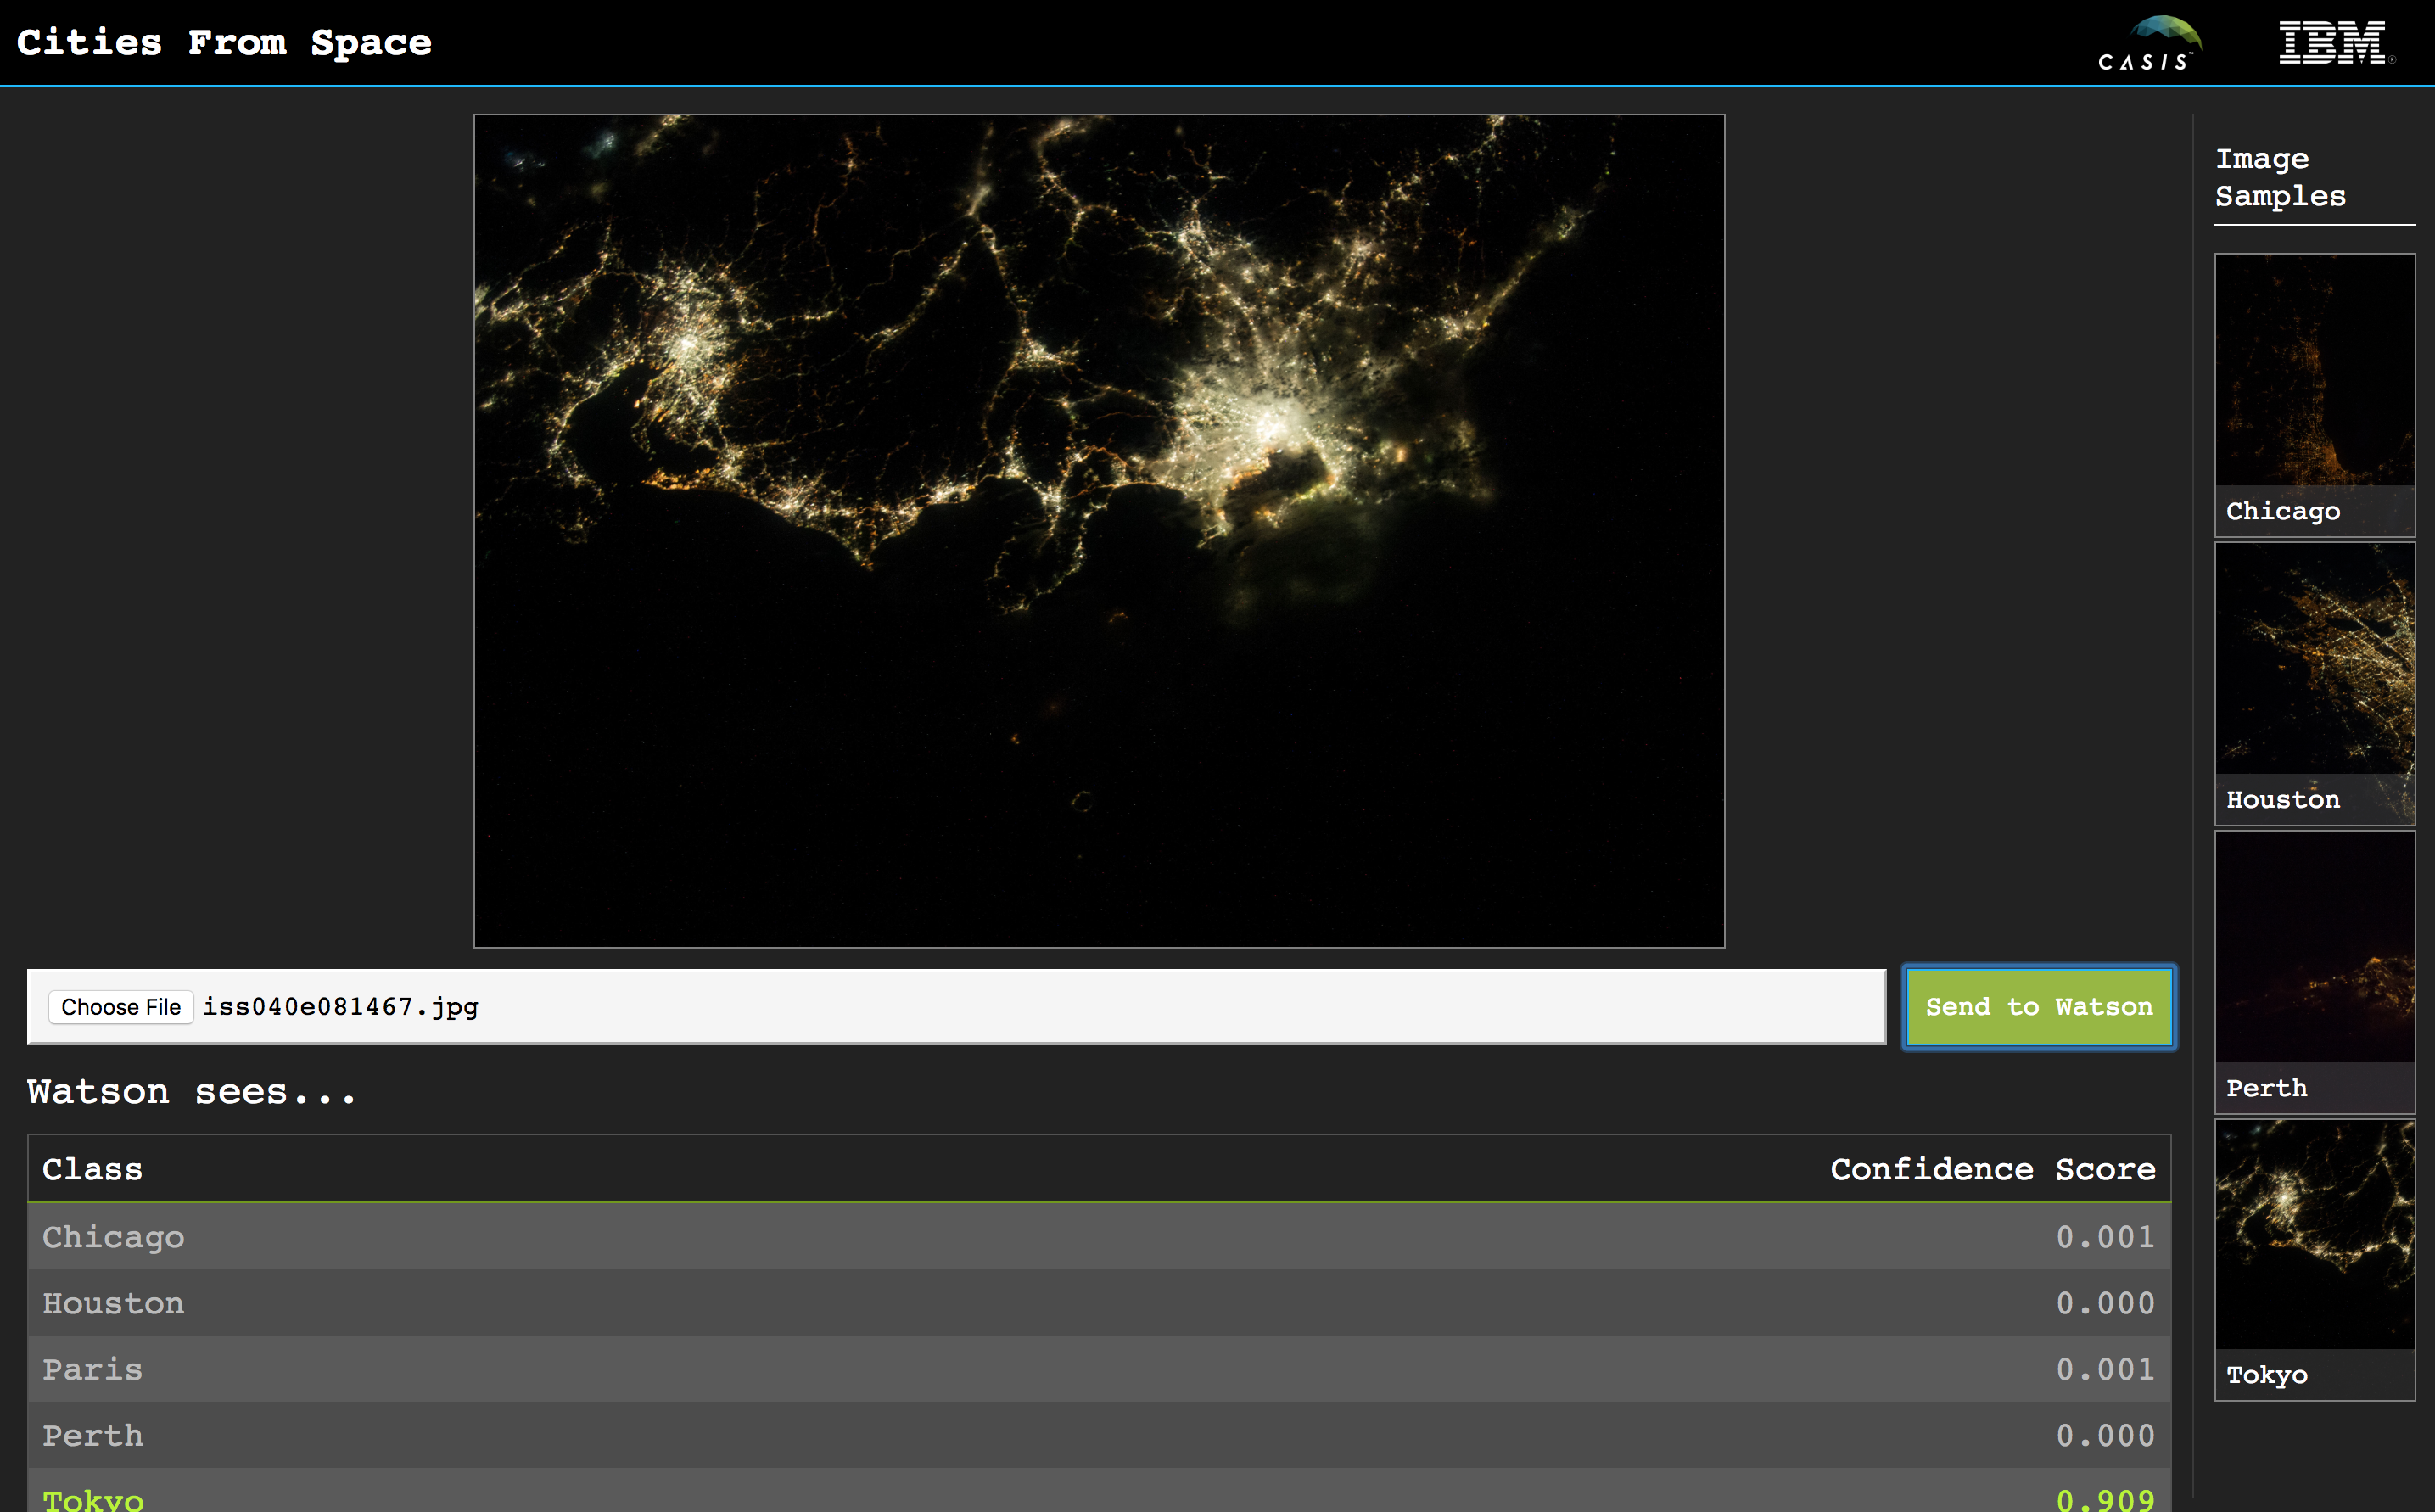Click the iss040e081467.jpg filename field
2435x1512 pixels.
[340, 1007]
